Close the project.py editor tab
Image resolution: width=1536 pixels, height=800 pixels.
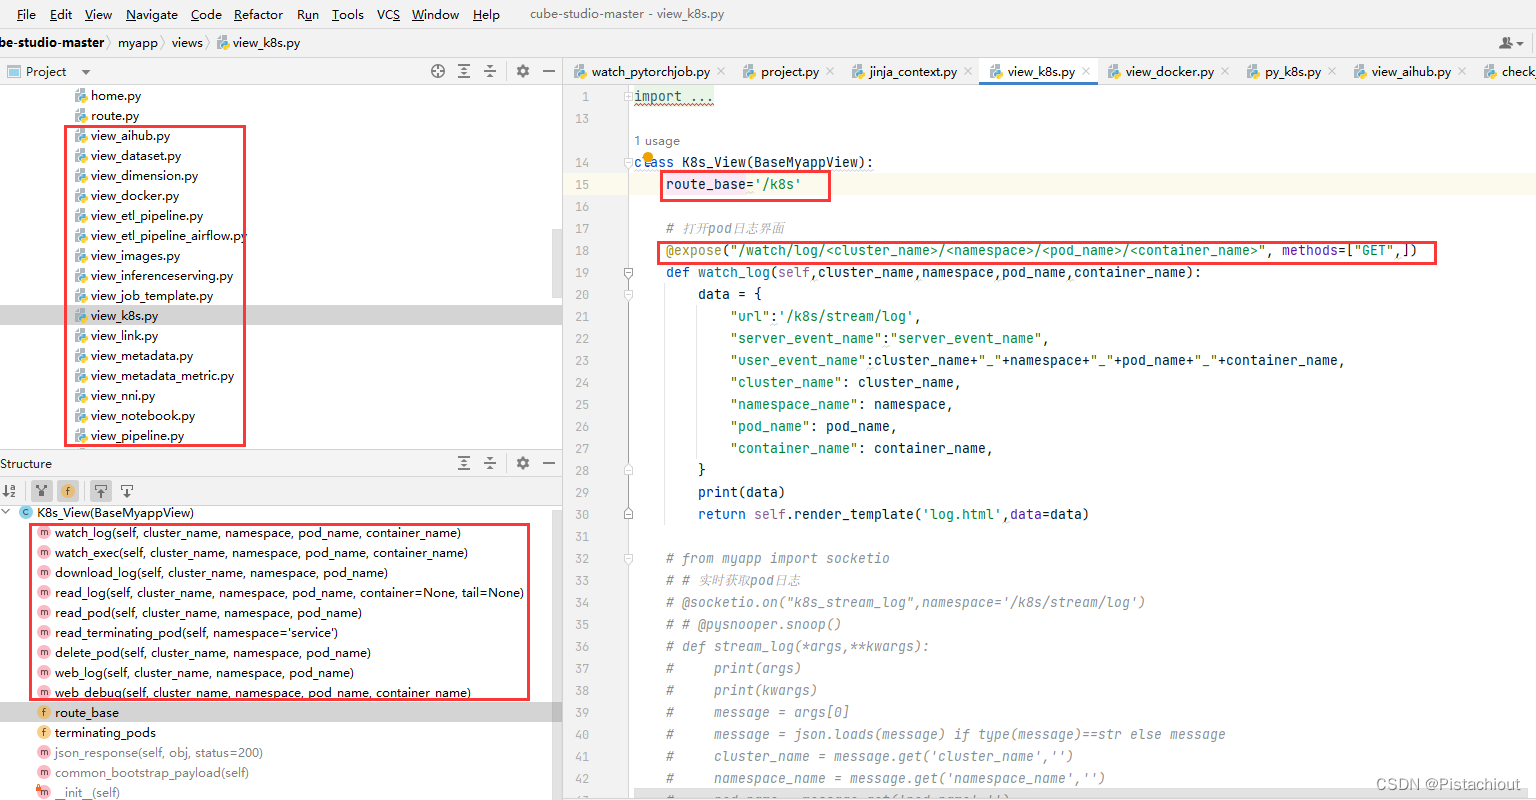point(830,71)
